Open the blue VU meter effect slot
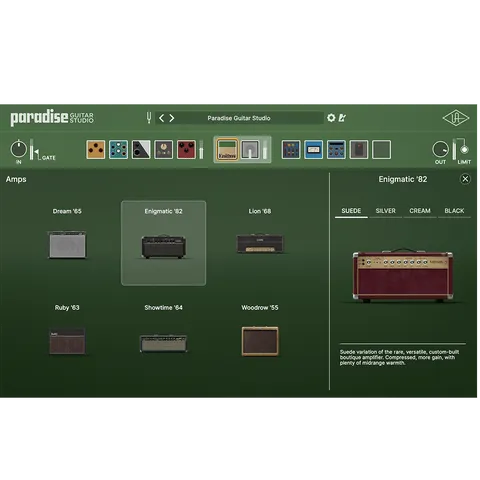This screenshot has height=480, width=480. [314, 149]
